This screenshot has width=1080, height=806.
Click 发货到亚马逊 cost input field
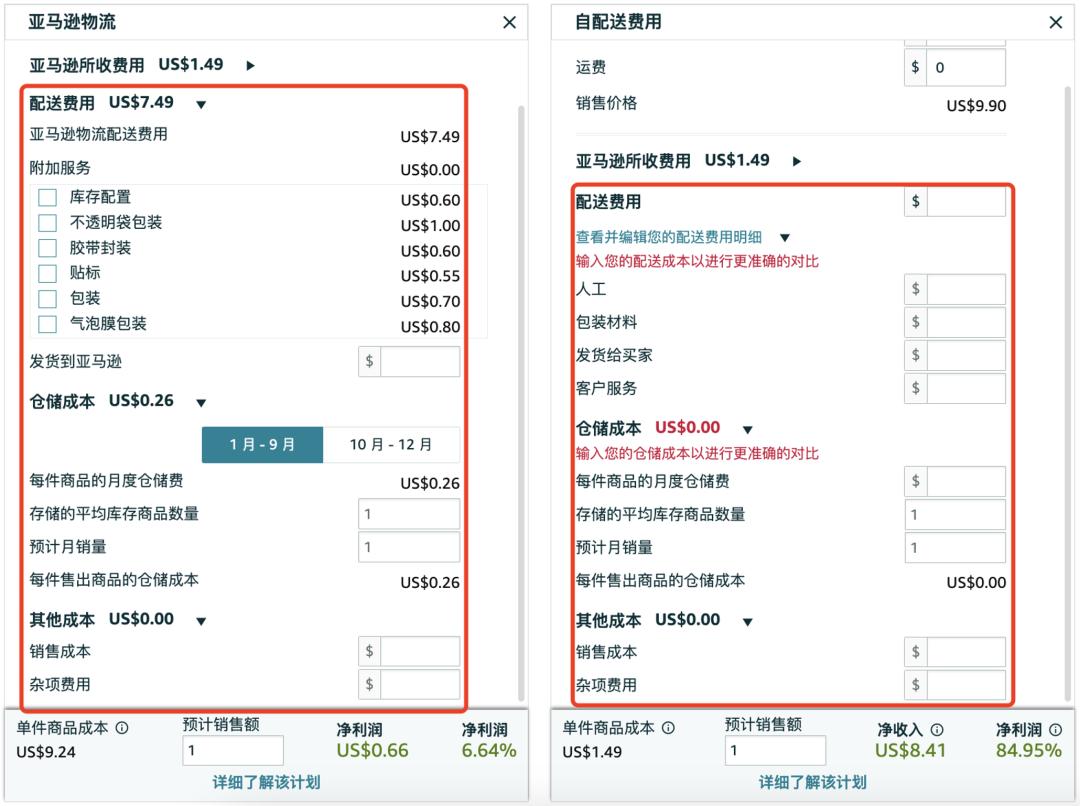tap(420, 361)
